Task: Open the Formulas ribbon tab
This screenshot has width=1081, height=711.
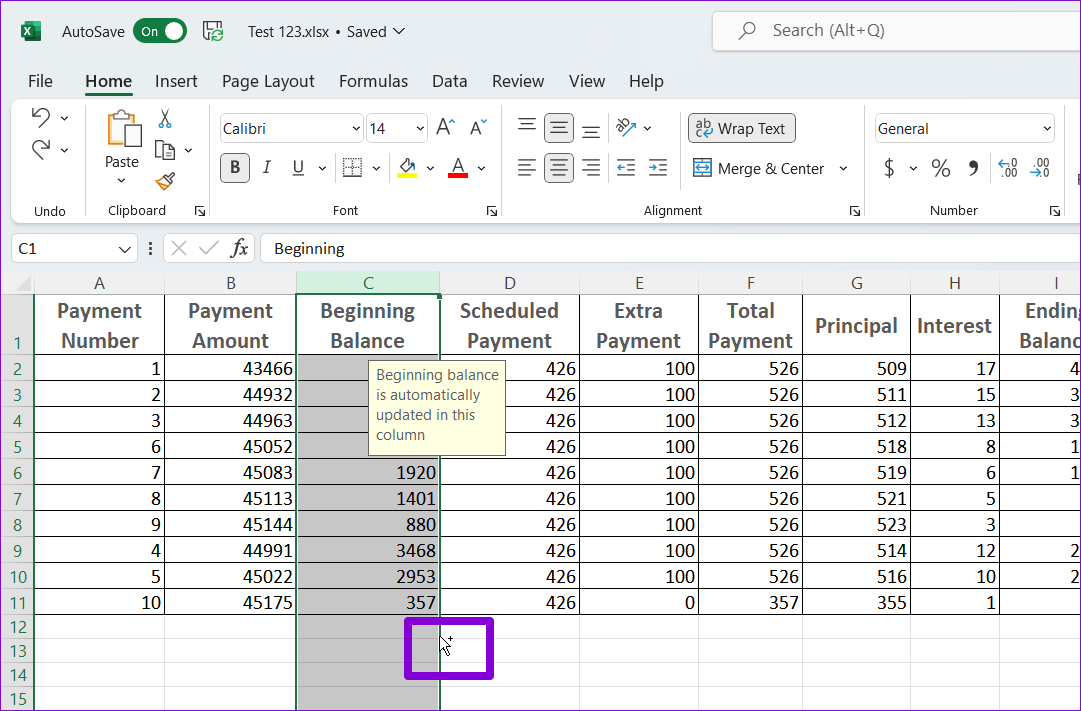Action: tap(373, 82)
